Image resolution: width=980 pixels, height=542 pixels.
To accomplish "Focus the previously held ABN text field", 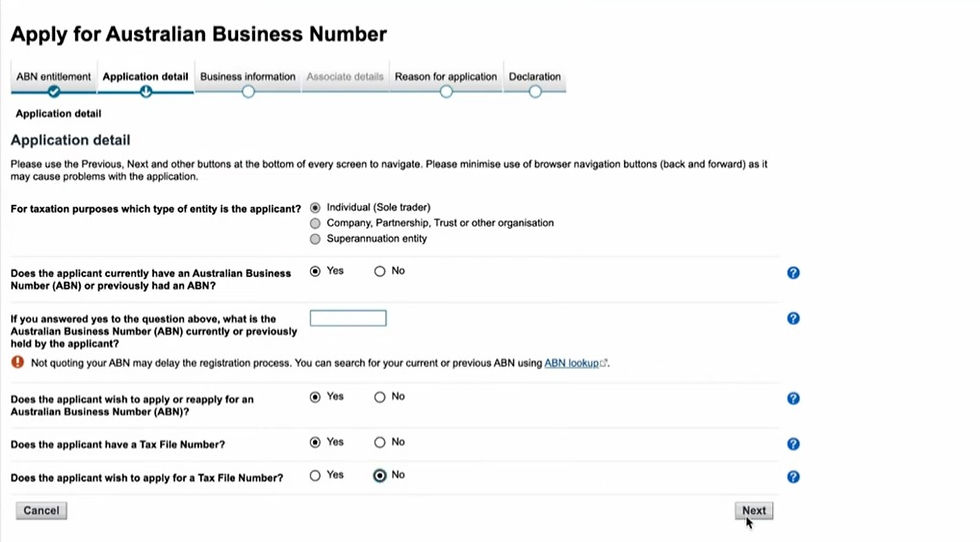I will 348,318.
